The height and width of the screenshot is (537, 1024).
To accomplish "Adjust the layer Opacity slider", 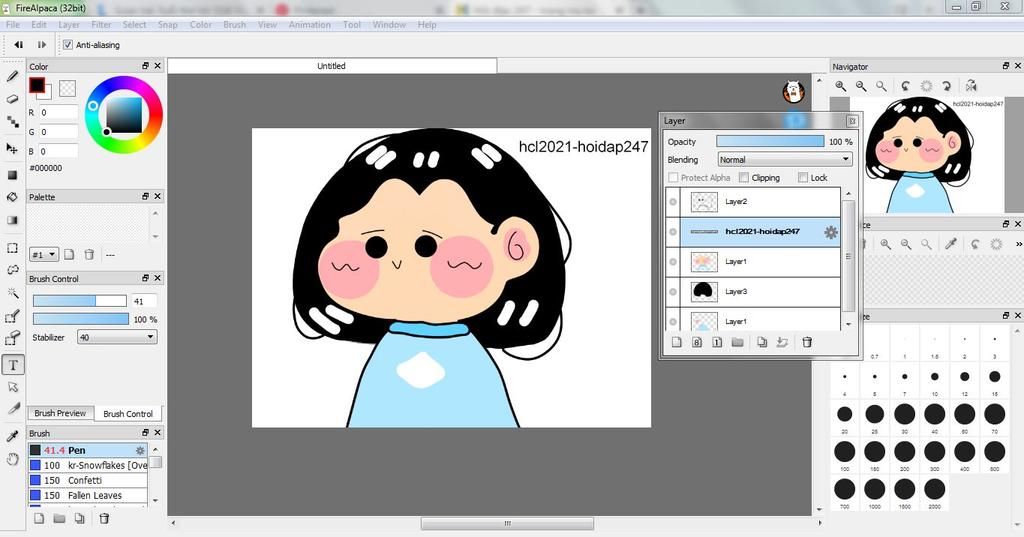I will 770,141.
